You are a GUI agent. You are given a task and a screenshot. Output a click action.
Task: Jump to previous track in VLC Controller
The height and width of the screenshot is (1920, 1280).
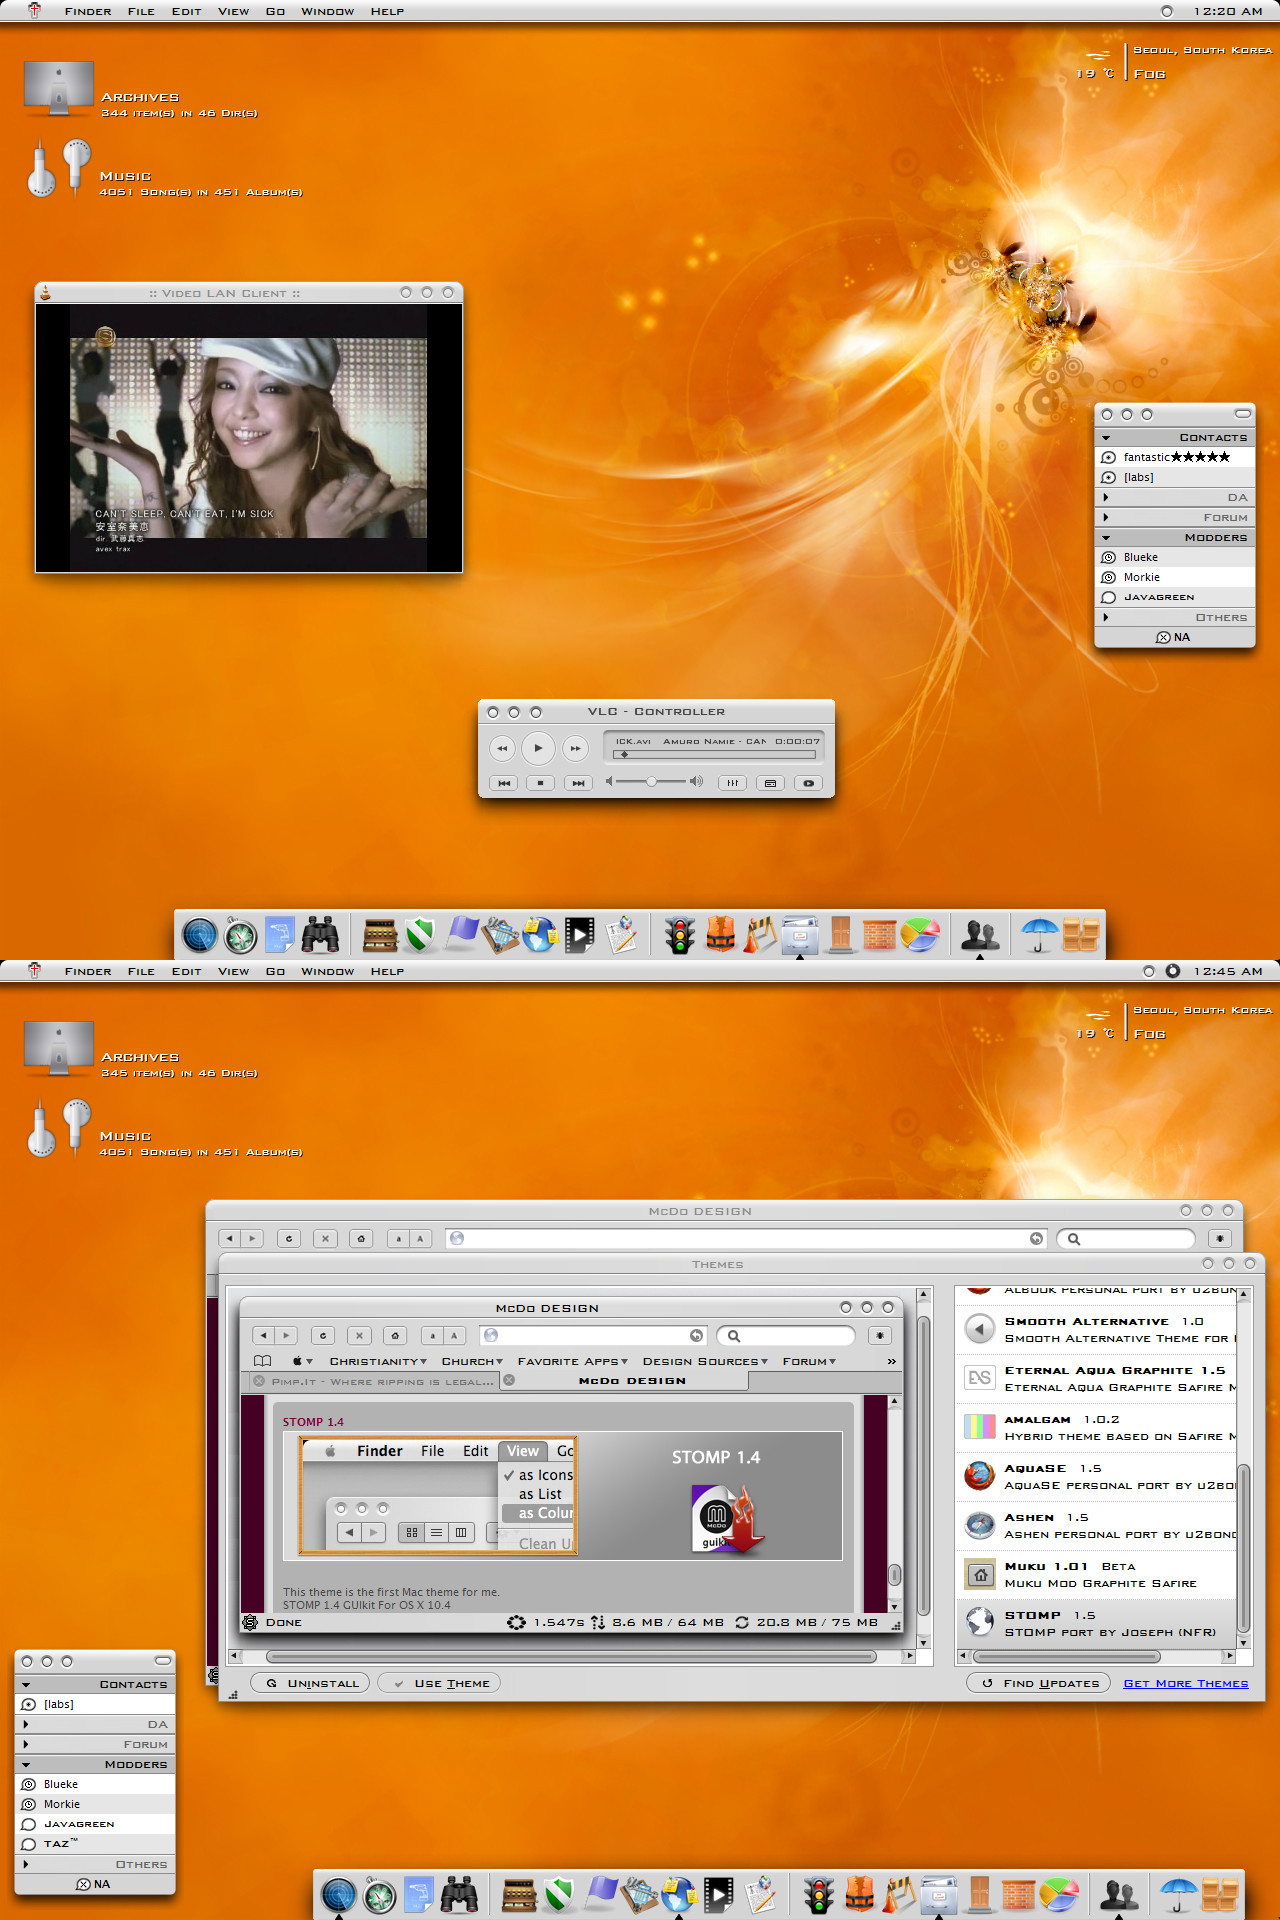[x=504, y=783]
